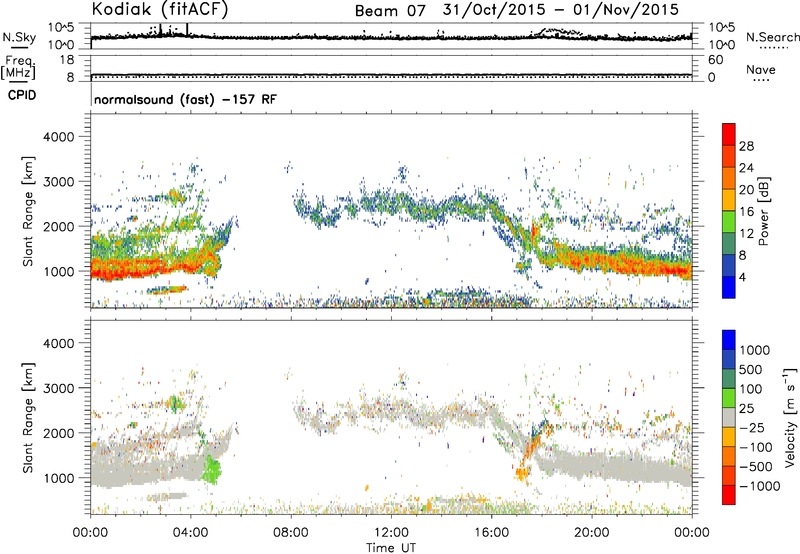Click the 2000 tick in the velocity panel
The width and height of the screenshot is (800, 554).
(x=59, y=433)
